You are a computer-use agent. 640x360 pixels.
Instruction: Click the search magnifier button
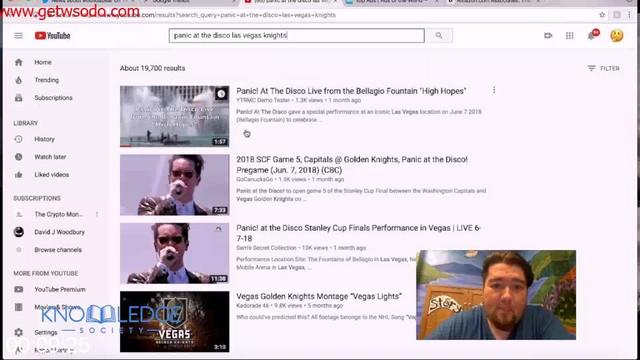click(x=439, y=36)
